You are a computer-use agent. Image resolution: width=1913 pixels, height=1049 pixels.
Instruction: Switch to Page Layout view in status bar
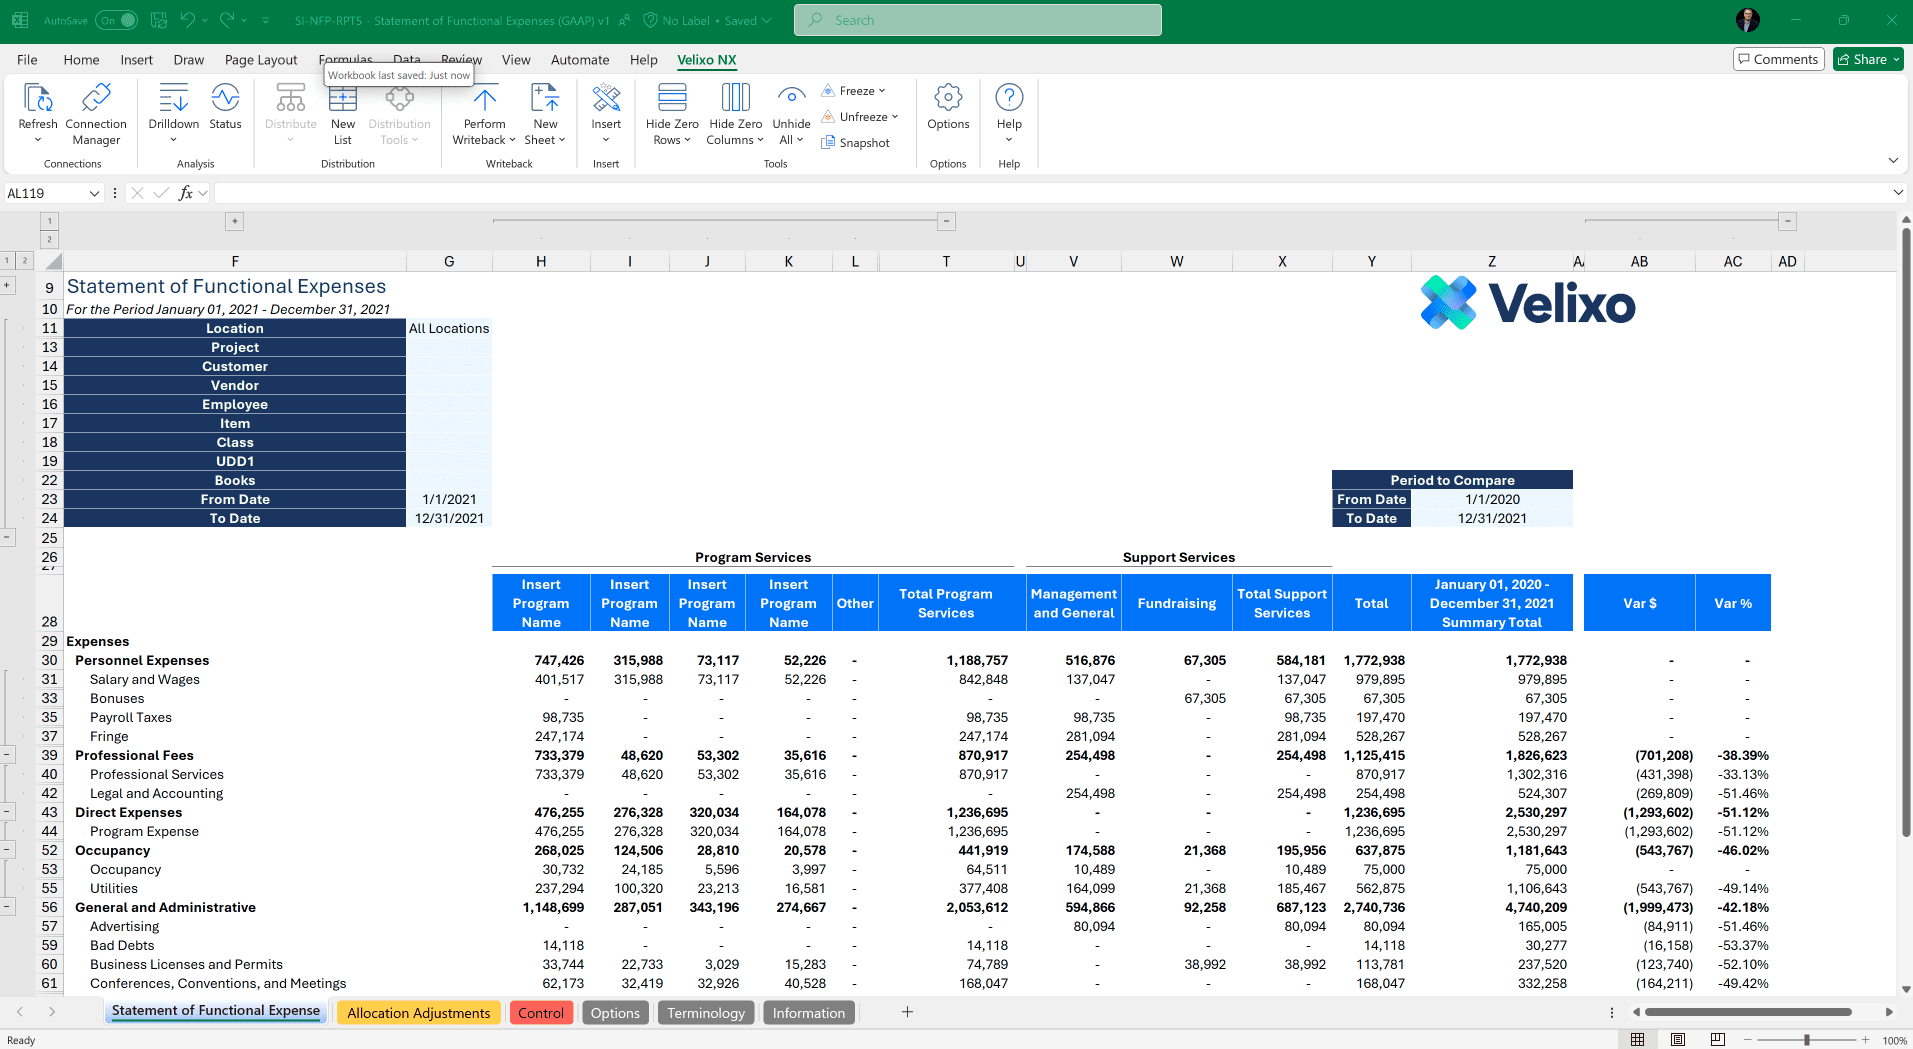tap(1678, 1040)
